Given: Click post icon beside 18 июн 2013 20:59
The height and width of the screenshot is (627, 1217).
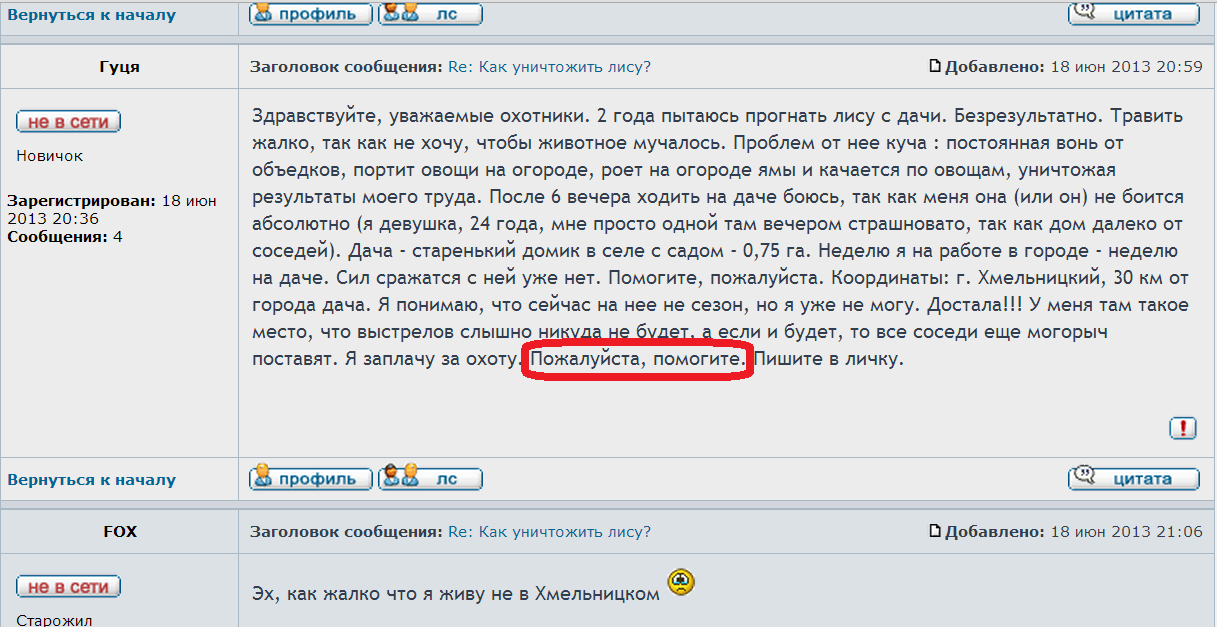Looking at the screenshot, I should coord(935,67).
